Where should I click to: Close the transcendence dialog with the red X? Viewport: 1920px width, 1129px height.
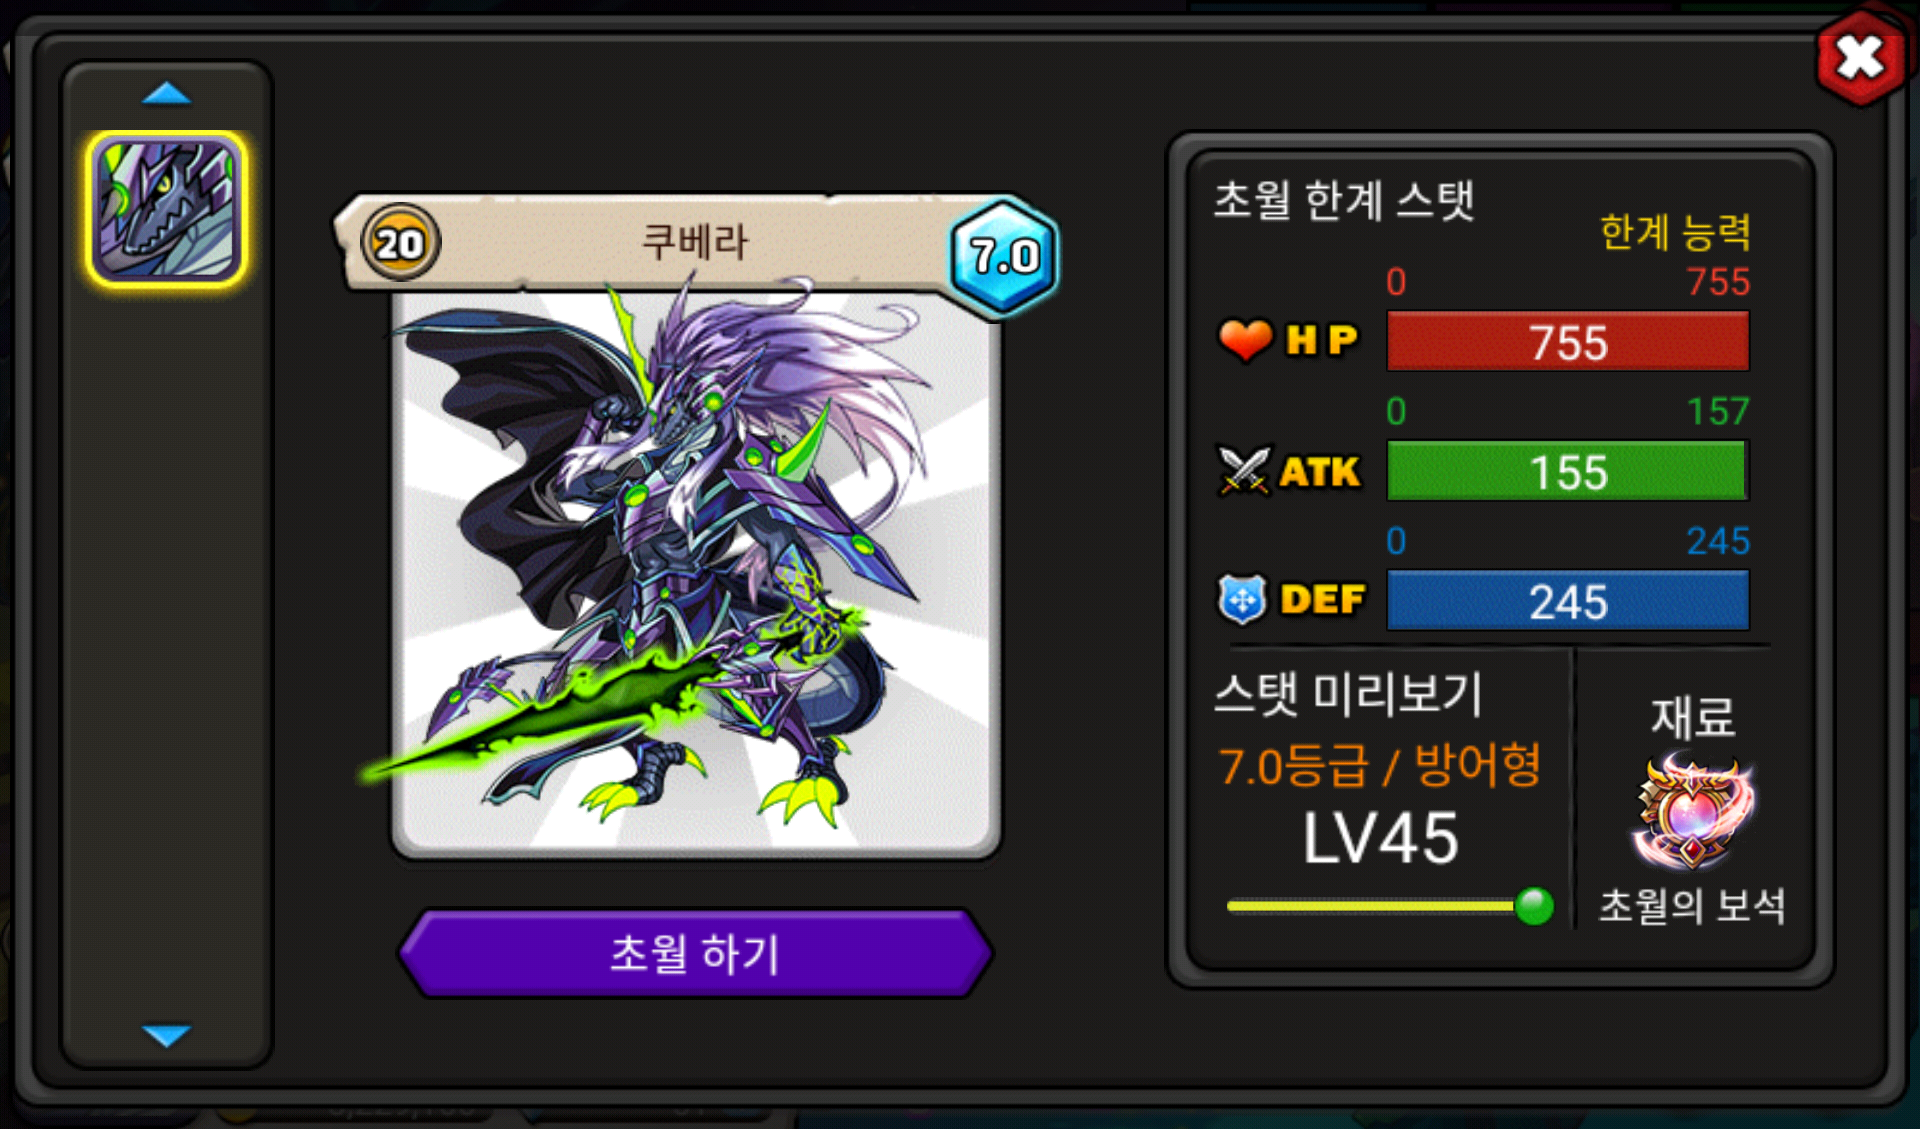click(1860, 57)
